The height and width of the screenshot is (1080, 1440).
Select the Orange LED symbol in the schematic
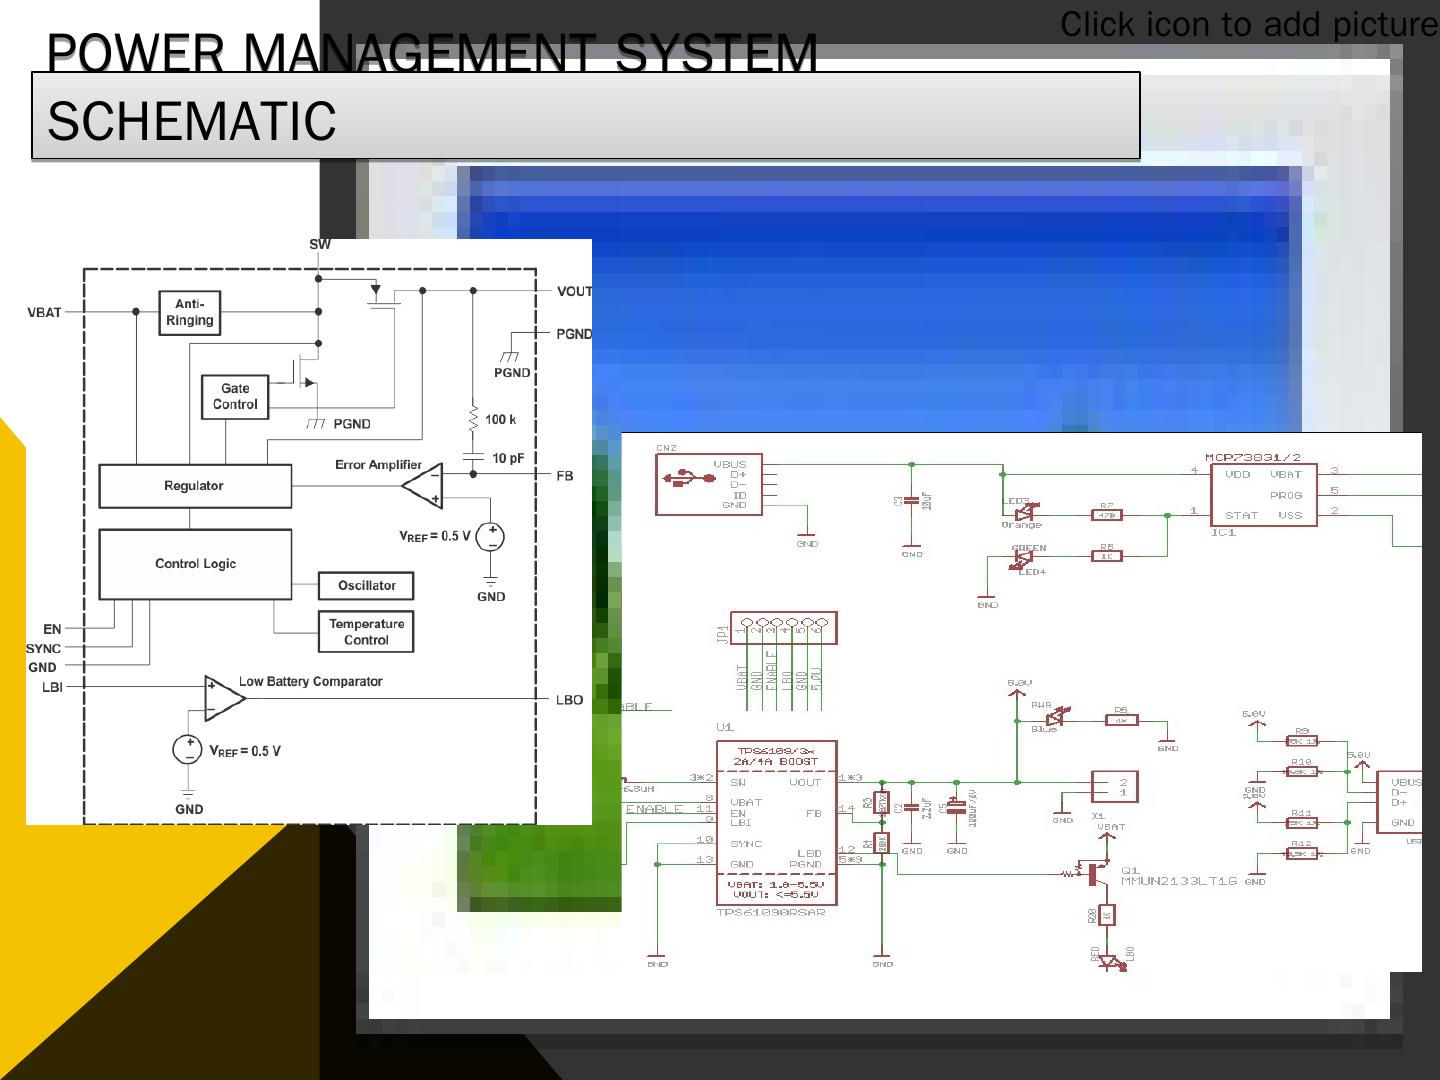pos(1023,512)
